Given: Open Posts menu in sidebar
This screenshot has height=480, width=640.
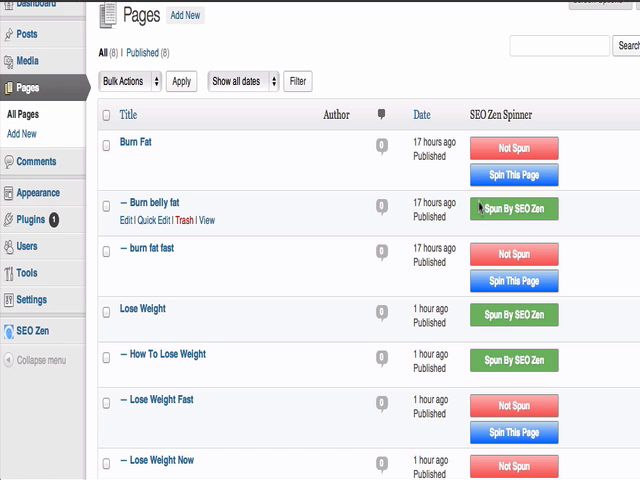Looking at the screenshot, I should [x=27, y=34].
